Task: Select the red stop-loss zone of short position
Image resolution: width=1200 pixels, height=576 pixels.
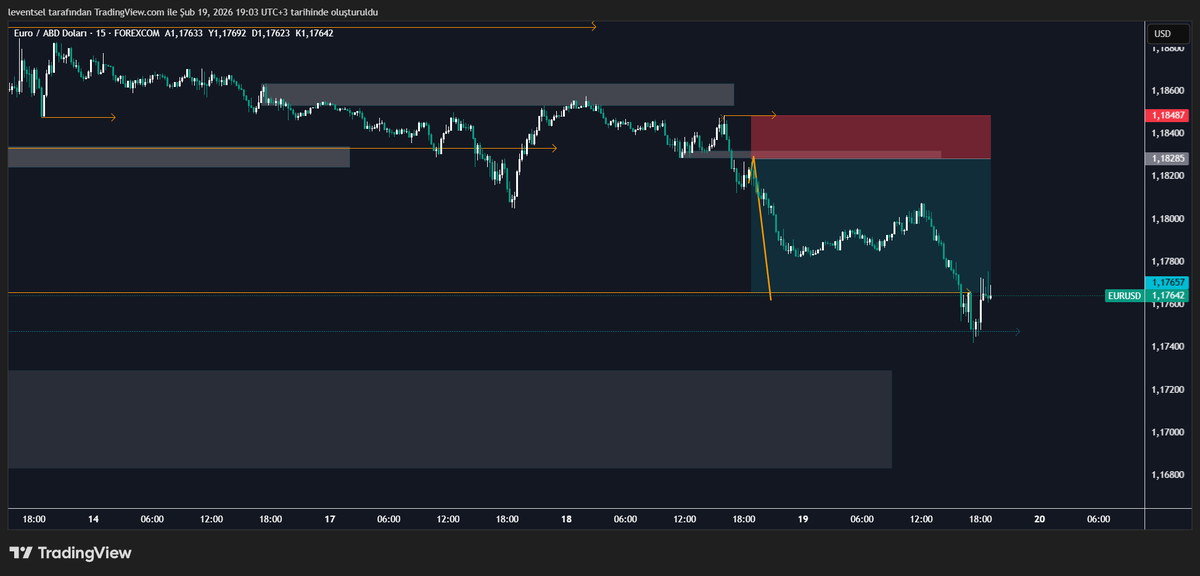Action: pyautogui.click(x=870, y=137)
